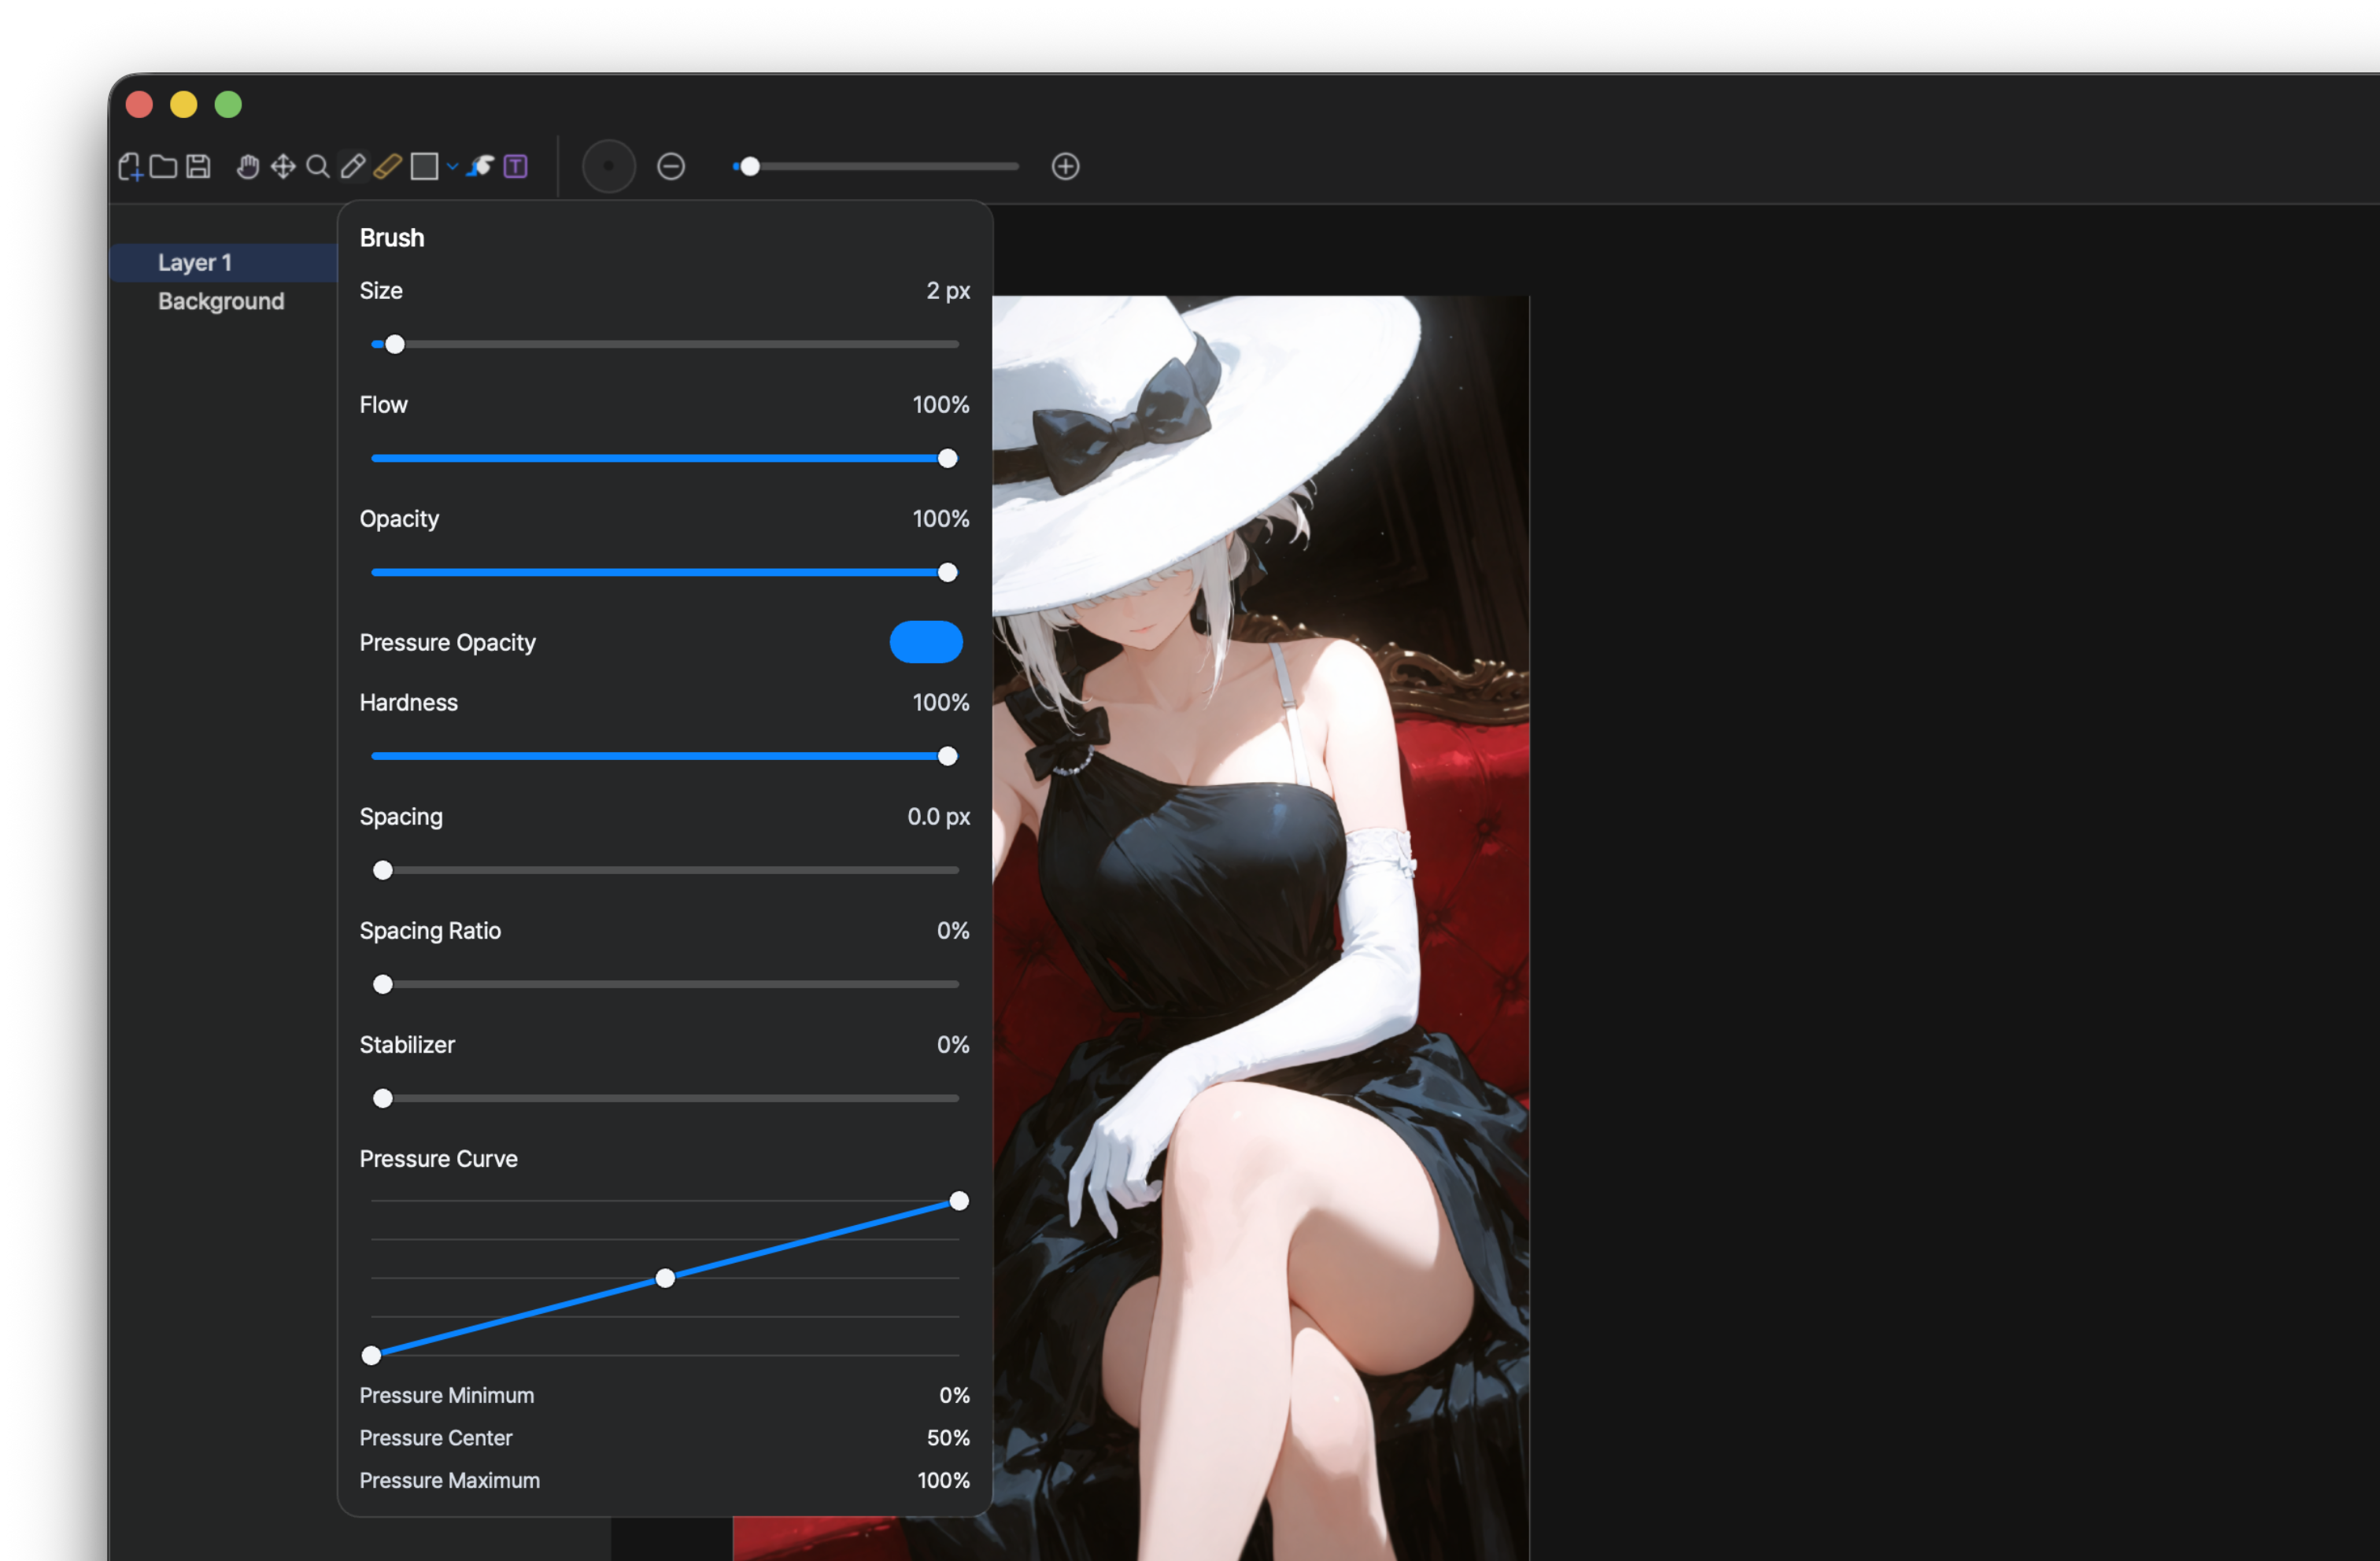Maximize the window with the green button
Image resolution: width=2380 pixels, height=1561 pixels.
pos(228,105)
